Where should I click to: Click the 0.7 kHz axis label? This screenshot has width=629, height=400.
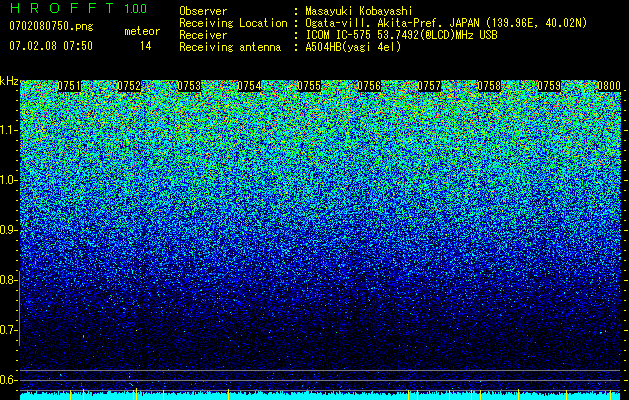click(x=8, y=330)
